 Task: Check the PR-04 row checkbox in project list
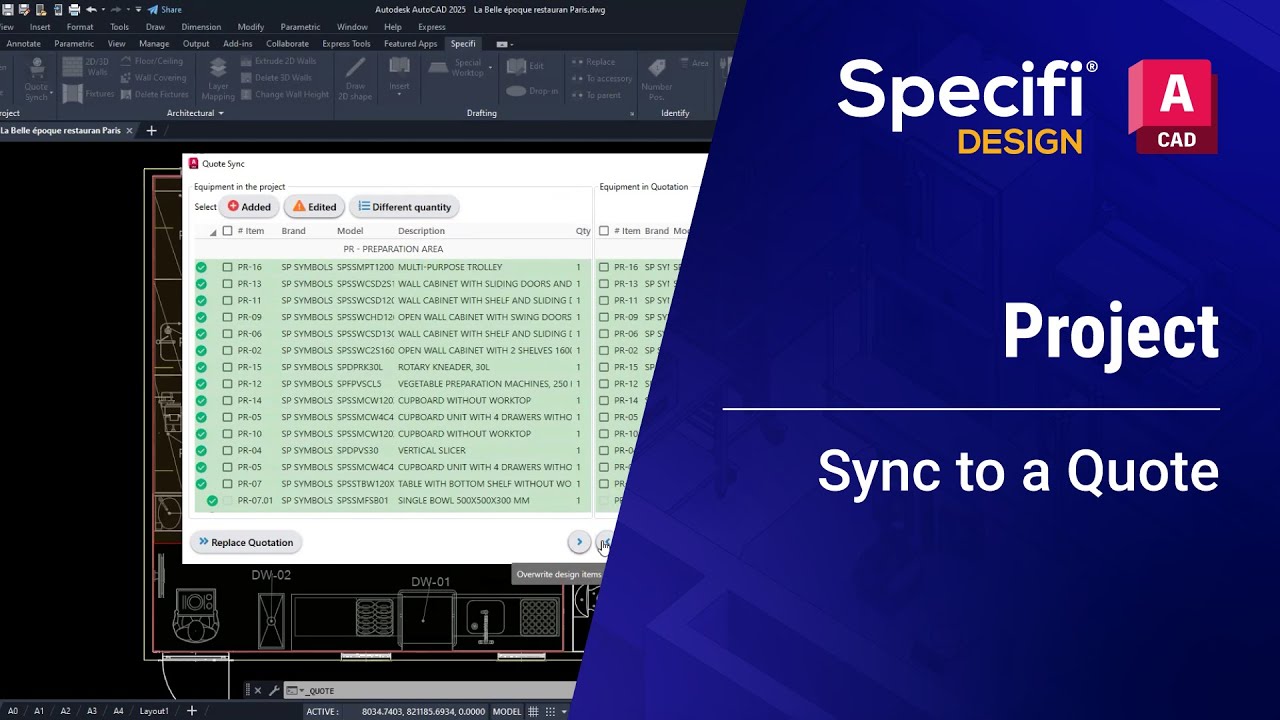[x=227, y=451]
